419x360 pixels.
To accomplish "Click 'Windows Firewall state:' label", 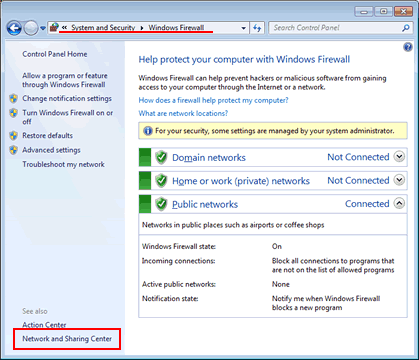I will (x=179, y=246).
